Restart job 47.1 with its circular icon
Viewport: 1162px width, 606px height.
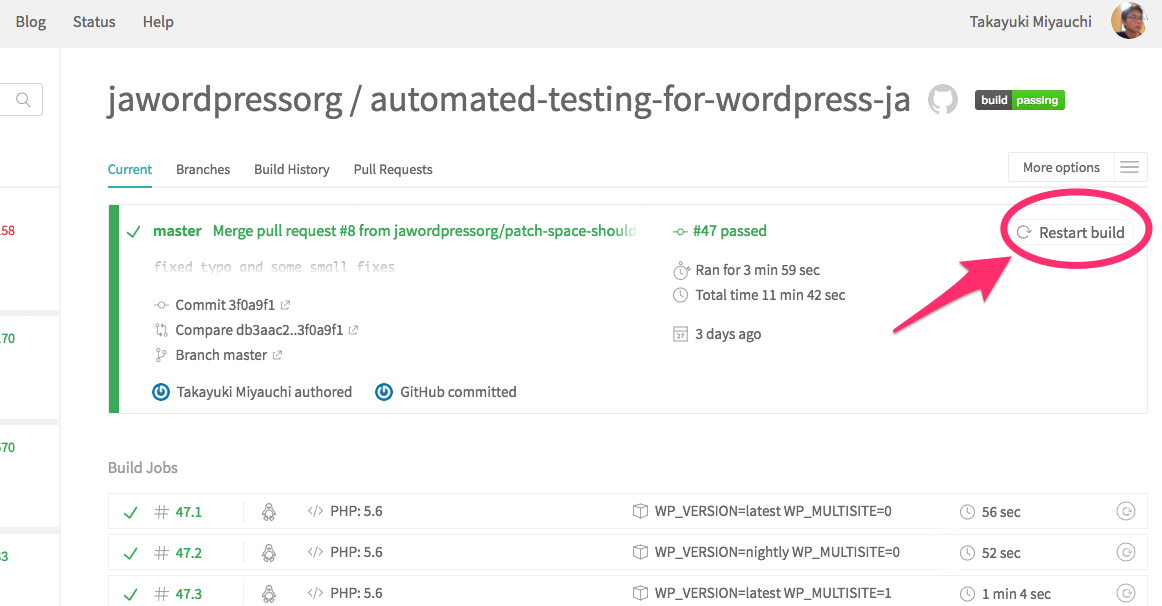[x=1126, y=511]
